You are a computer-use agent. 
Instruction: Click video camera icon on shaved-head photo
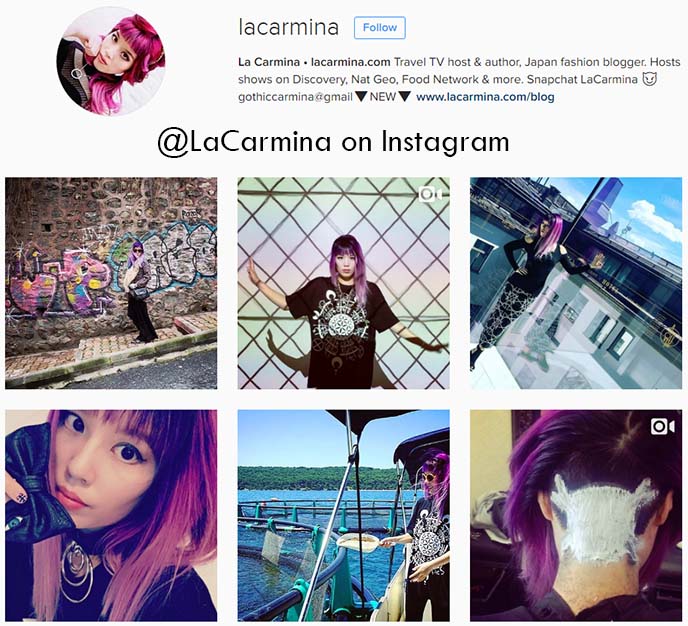[x=663, y=426]
